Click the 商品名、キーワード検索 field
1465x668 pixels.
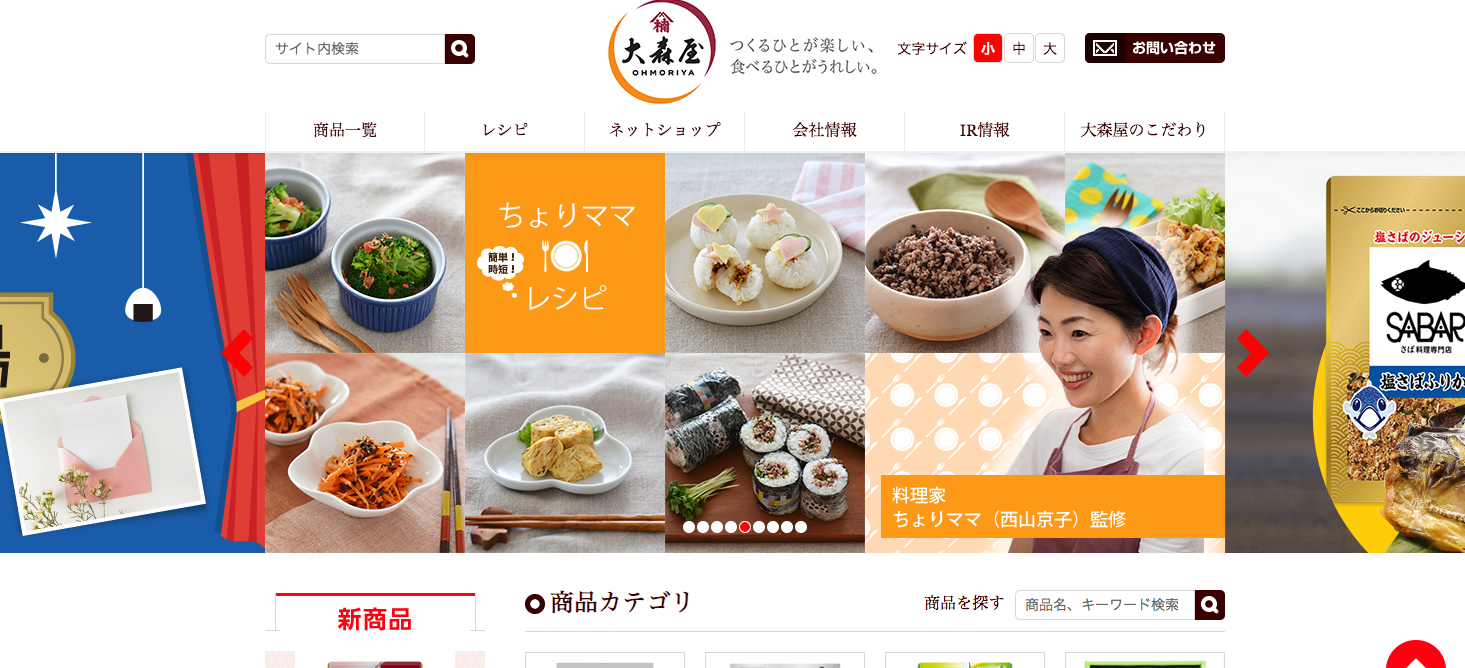[1105, 605]
